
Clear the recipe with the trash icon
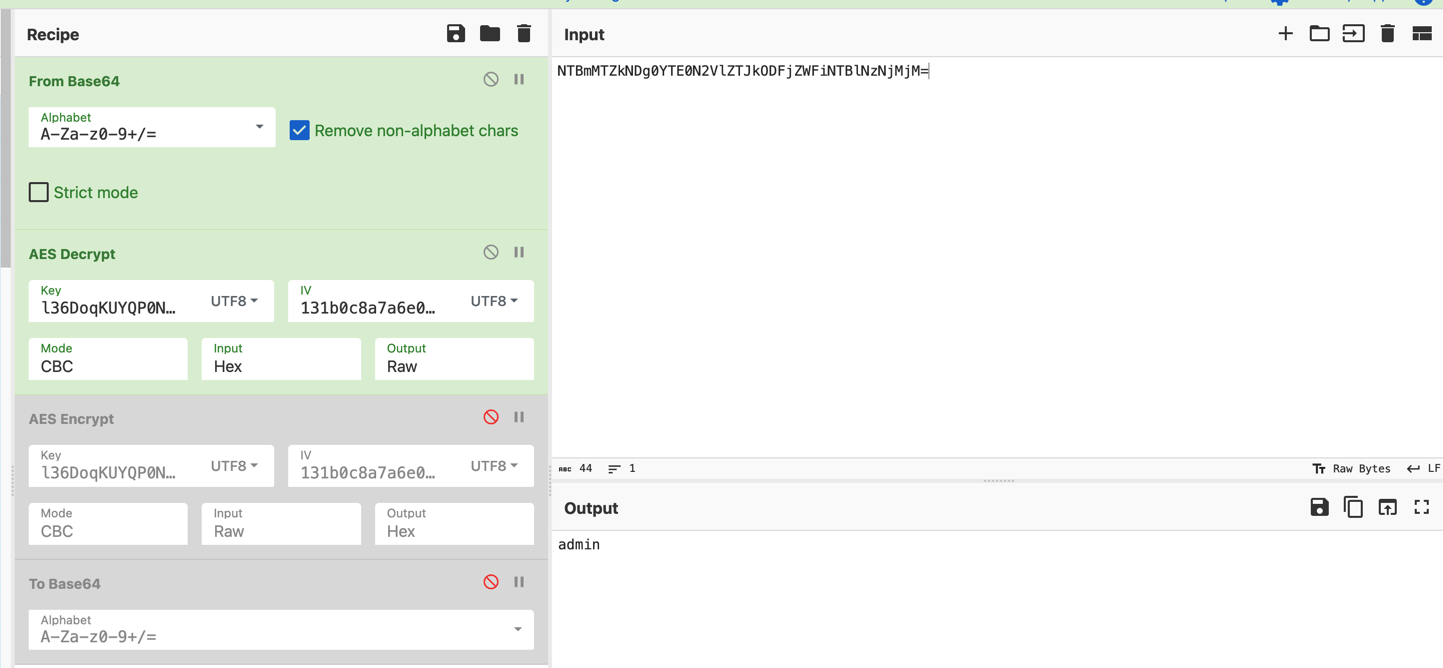tap(524, 34)
